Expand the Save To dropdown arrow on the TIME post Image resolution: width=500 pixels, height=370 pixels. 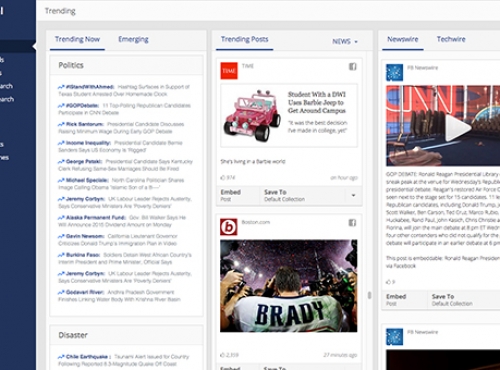click(353, 195)
